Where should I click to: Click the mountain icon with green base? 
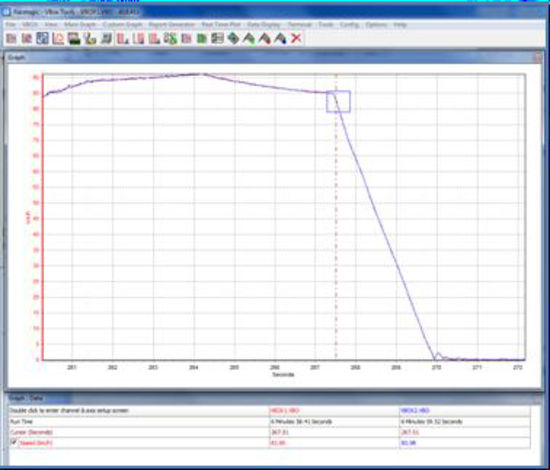tap(249, 38)
